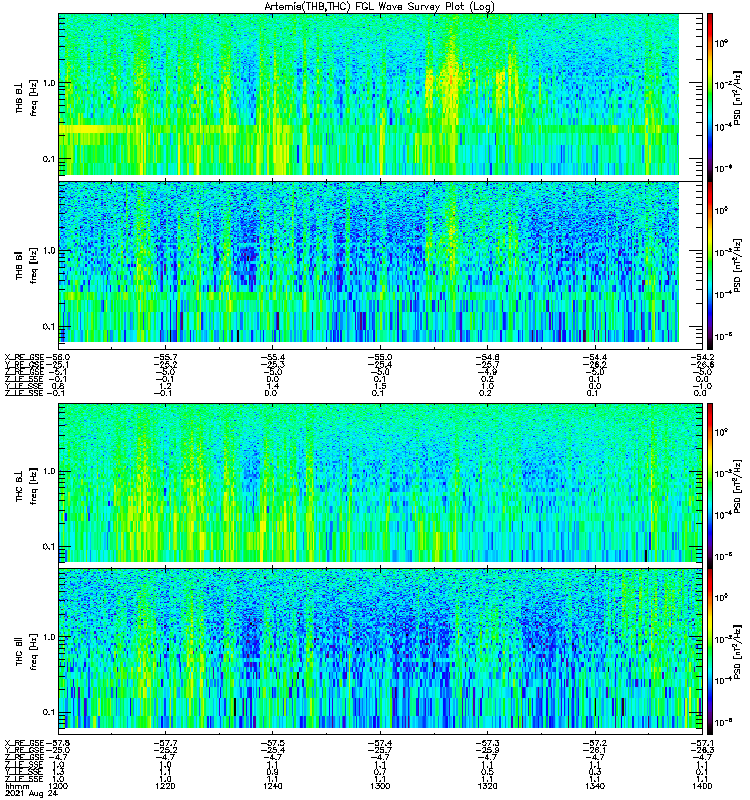750x800 pixels.
Task: Click the PSD color bar beside THC B-parallel panel
Action: click(710, 652)
